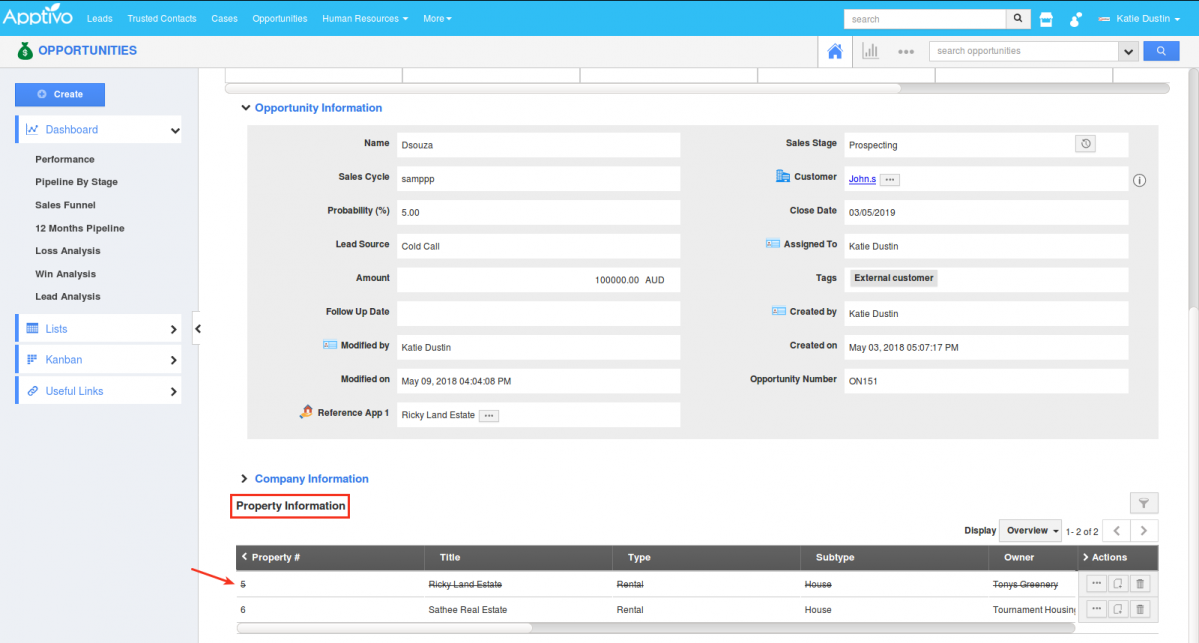Screen dimensions: 1199x643
Task: Go to the Opportunities home icon
Action: pyautogui.click(x=834, y=51)
